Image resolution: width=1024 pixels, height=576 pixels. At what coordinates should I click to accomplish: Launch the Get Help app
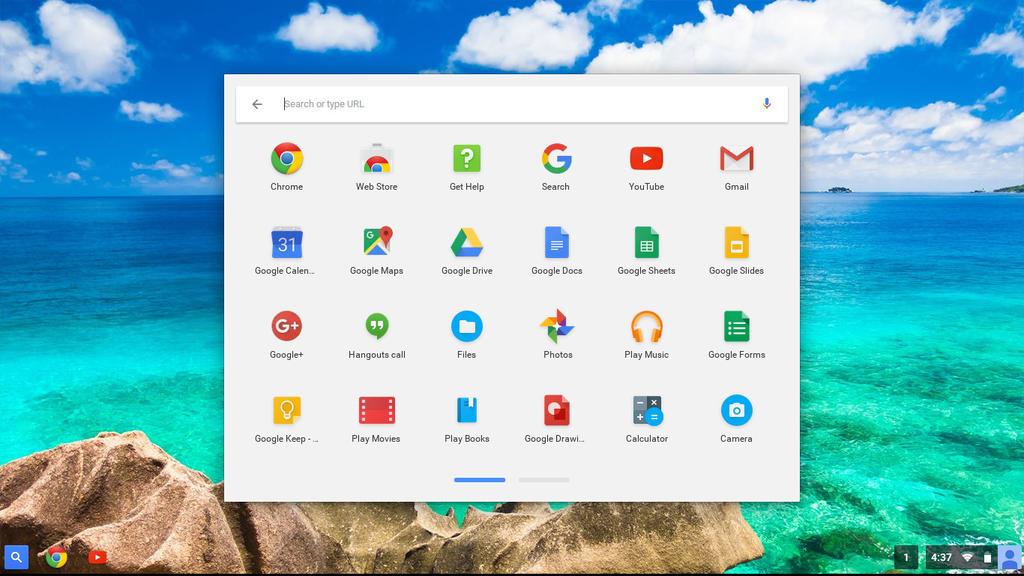pos(467,159)
